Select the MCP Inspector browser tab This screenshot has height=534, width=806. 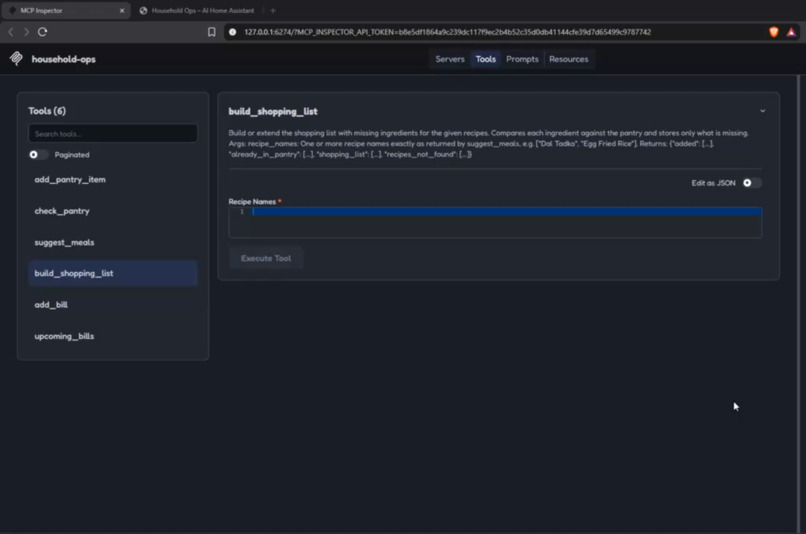[x=66, y=10]
